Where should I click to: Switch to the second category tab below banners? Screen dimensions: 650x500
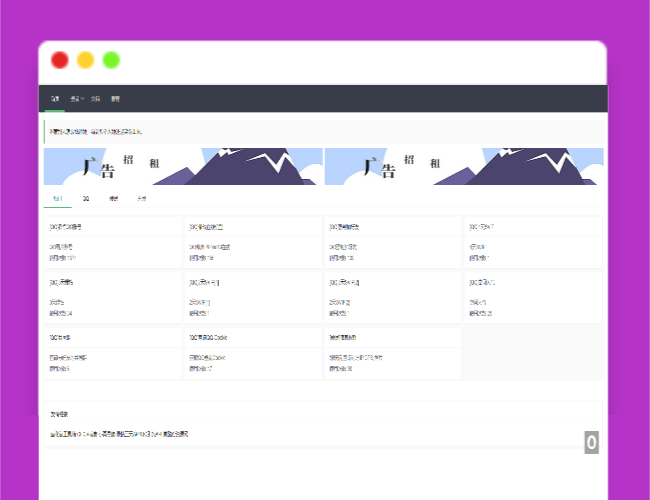pos(86,199)
